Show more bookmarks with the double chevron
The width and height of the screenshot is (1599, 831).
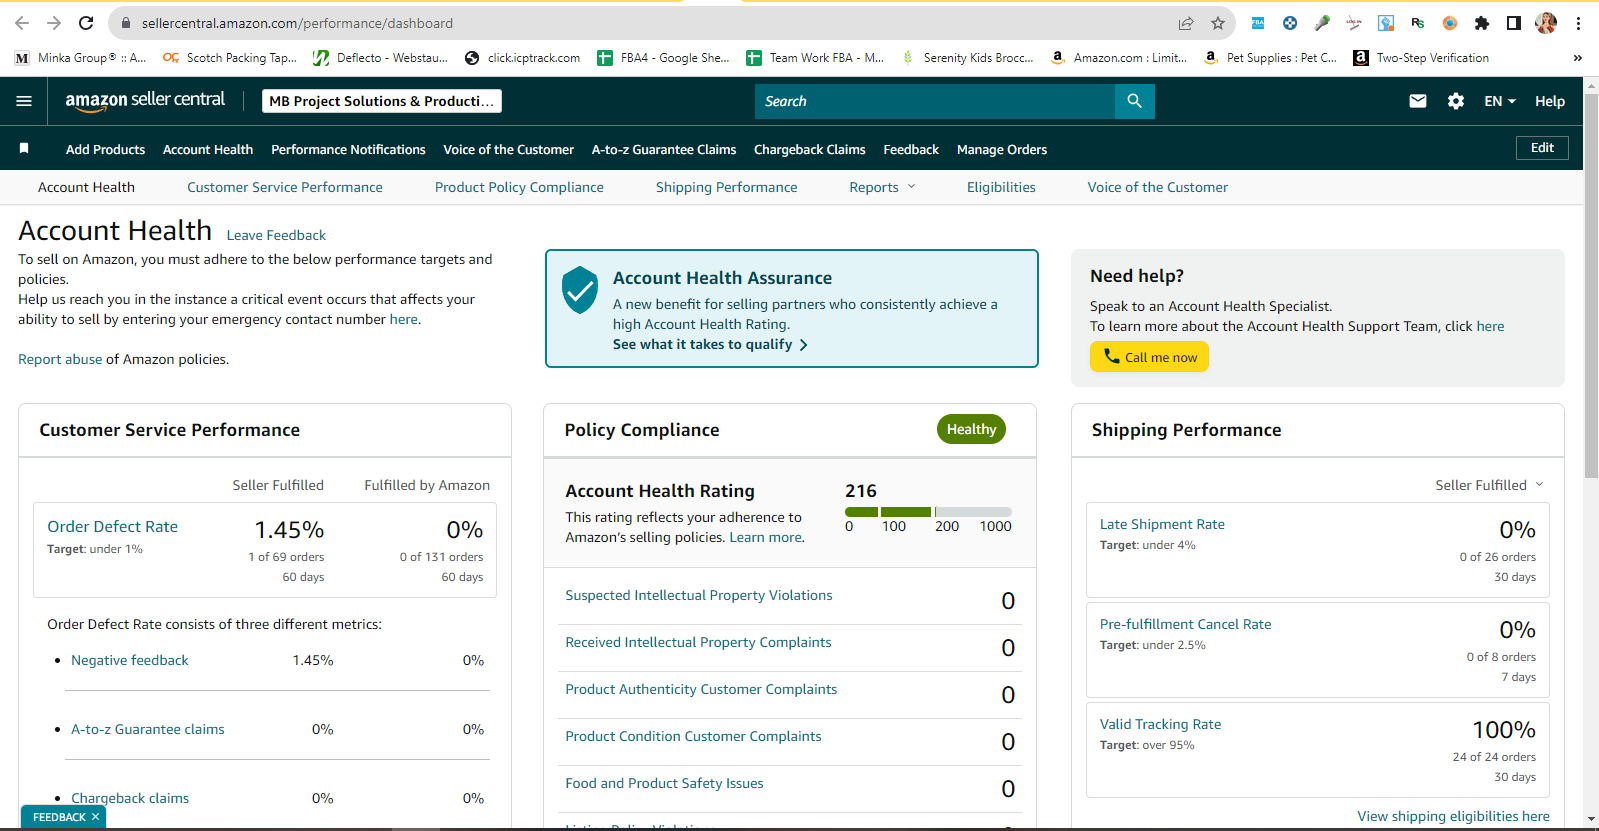pos(1578,58)
